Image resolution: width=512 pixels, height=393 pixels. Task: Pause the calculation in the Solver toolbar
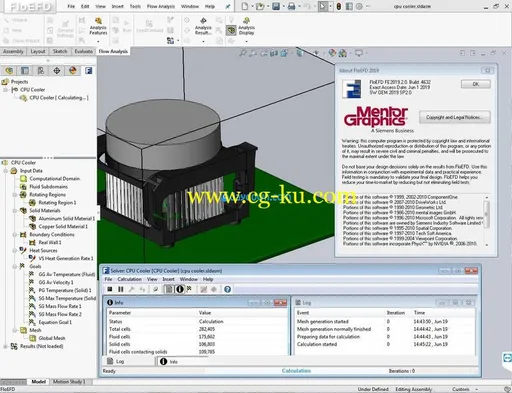pyautogui.click(x=121, y=289)
